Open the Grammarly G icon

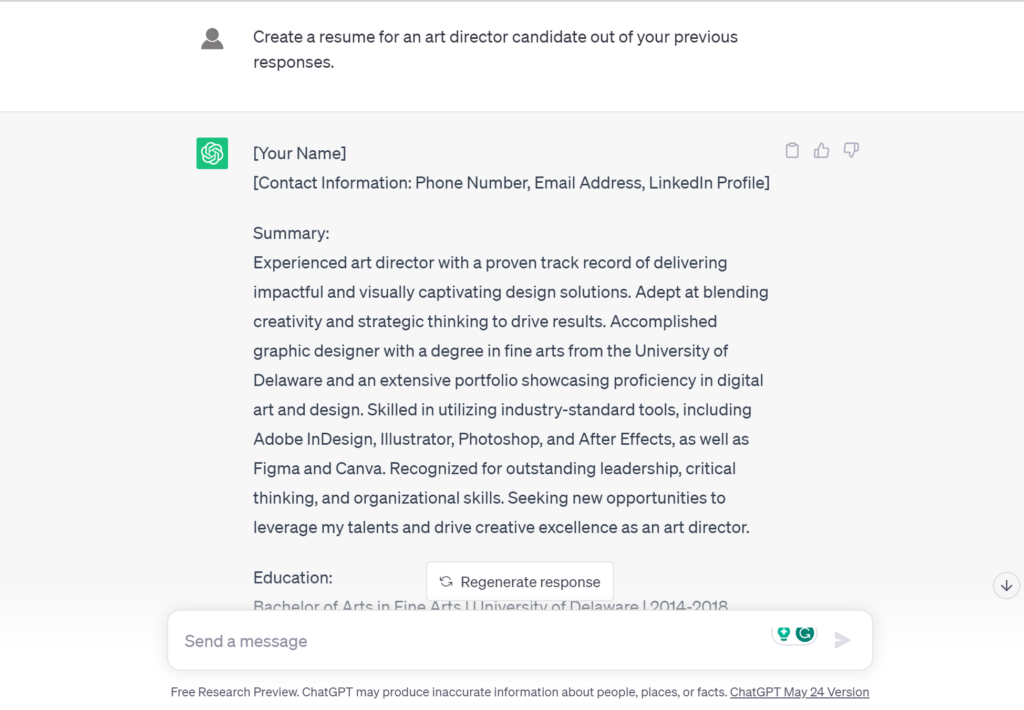click(x=805, y=633)
